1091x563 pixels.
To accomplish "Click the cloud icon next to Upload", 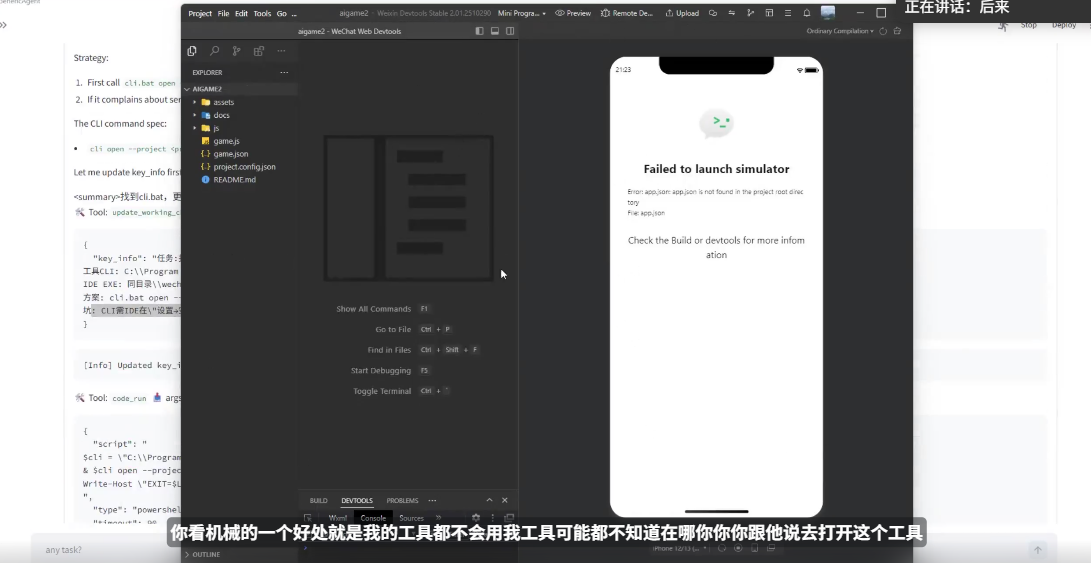I will point(712,13).
